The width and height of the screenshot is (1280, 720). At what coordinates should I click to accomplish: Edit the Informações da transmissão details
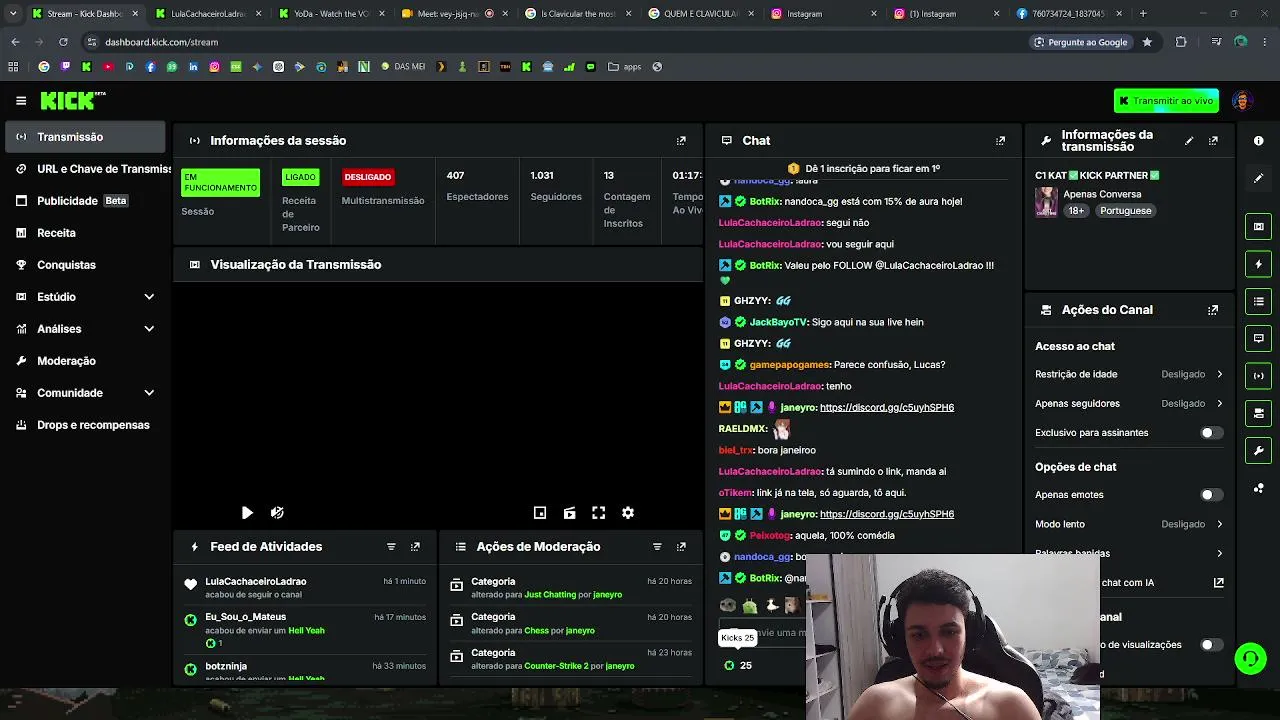click(1189, 141)
